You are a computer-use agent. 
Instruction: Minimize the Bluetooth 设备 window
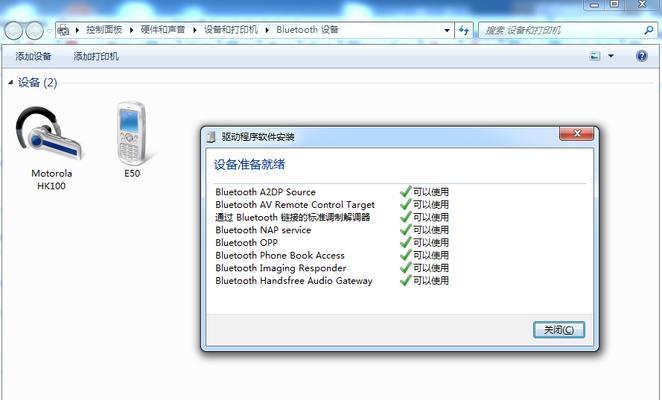pos(595,5)
